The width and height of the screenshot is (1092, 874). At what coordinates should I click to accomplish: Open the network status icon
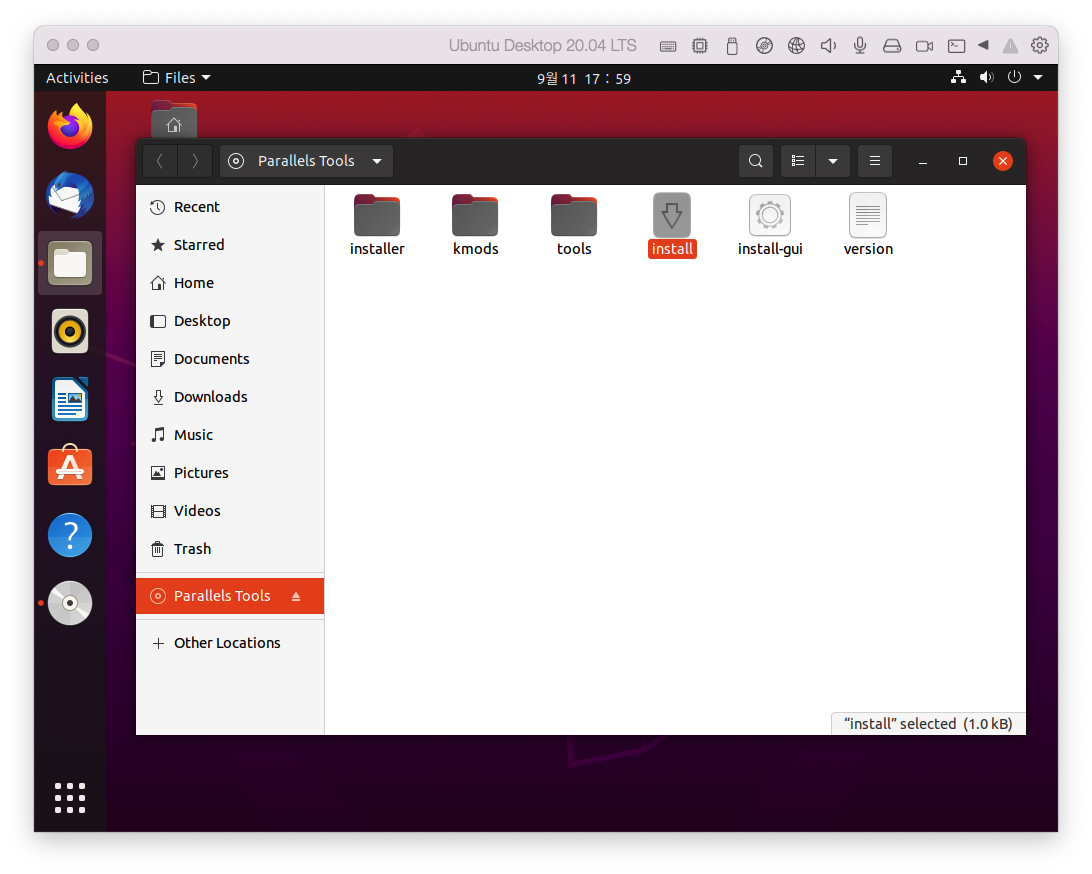pos(958,77)
